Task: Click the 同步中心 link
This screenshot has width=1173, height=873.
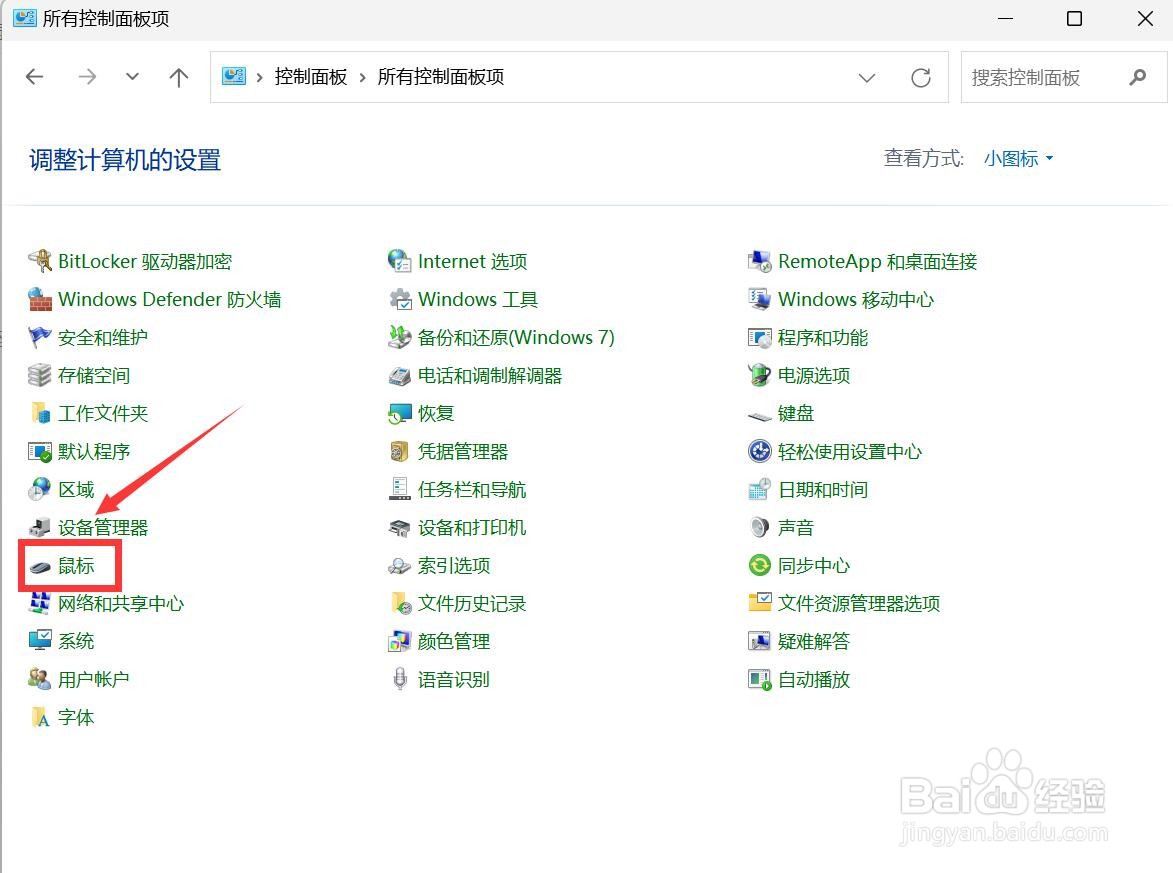Action: pos(814,566)
